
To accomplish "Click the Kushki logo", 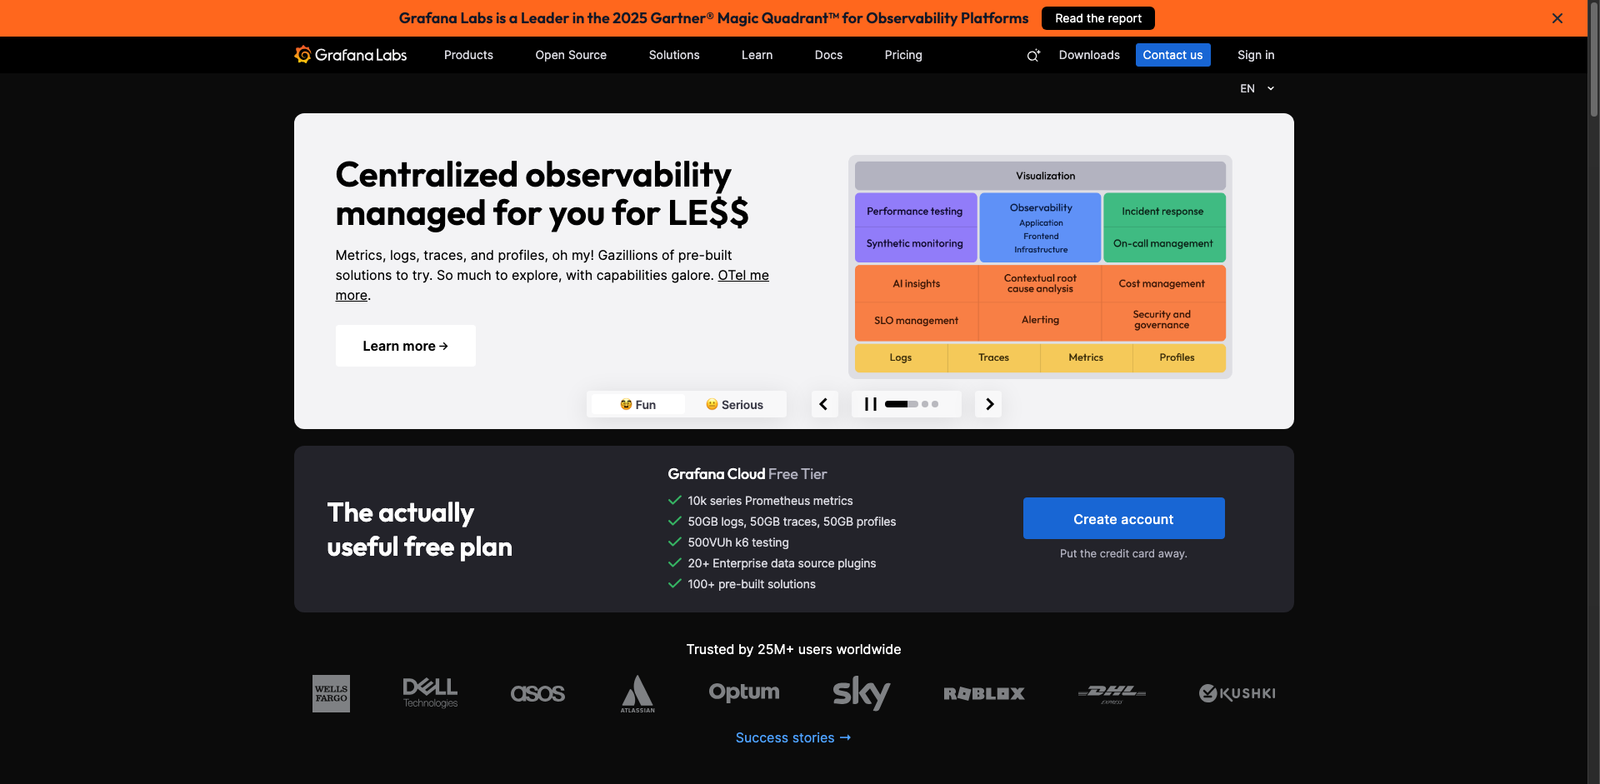I will 1237,693.
